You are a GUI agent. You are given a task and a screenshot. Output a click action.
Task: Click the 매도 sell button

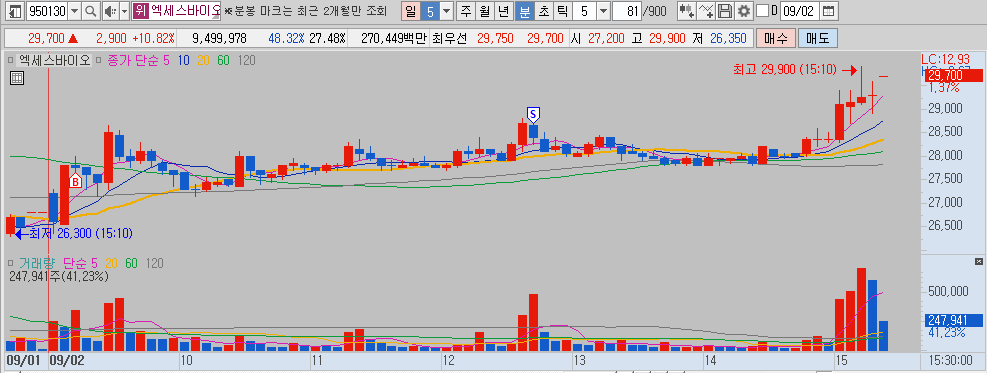[818, 38]
